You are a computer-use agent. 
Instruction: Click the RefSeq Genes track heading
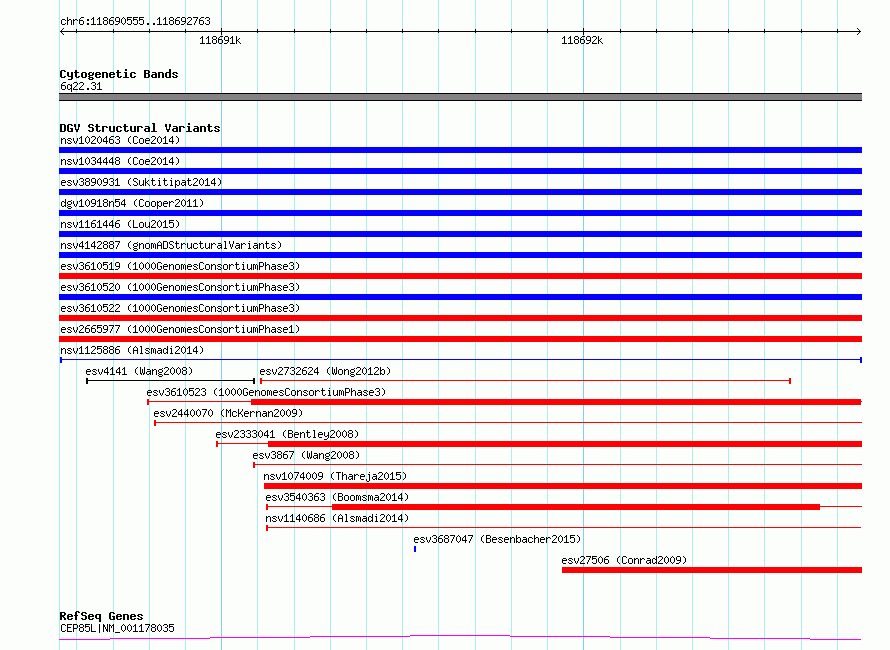[x=101, y=616]
